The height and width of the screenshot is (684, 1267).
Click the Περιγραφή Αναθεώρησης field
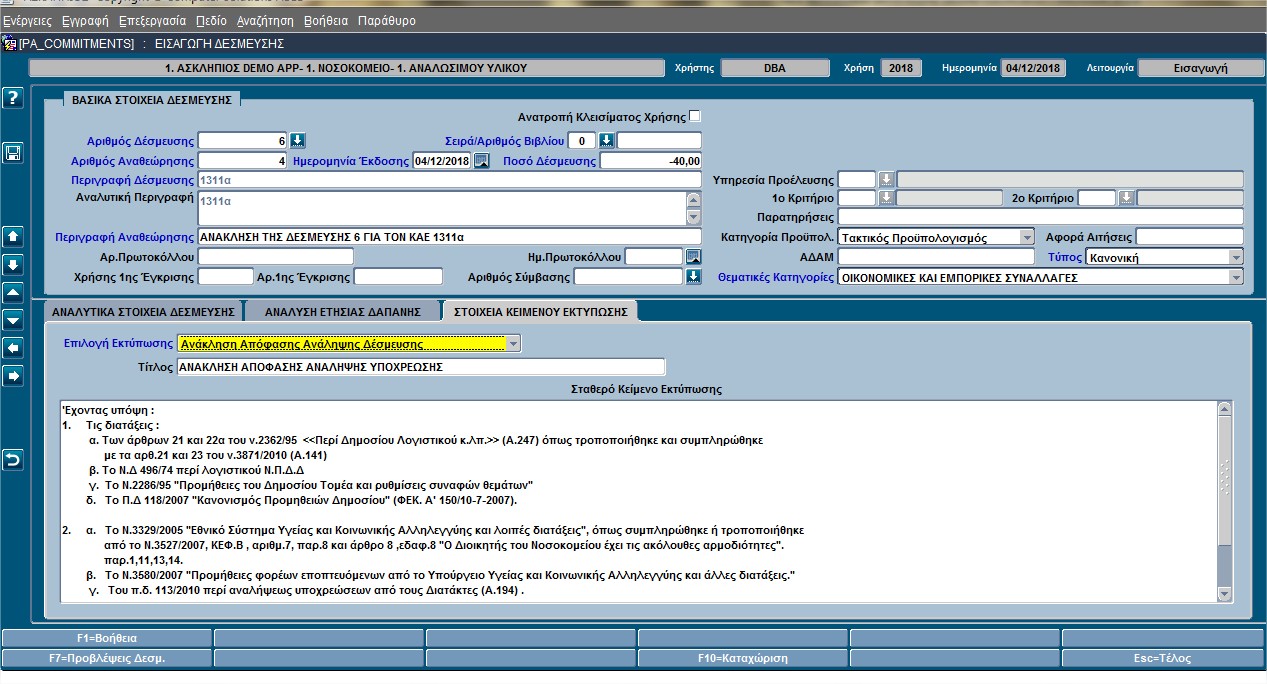450,237
